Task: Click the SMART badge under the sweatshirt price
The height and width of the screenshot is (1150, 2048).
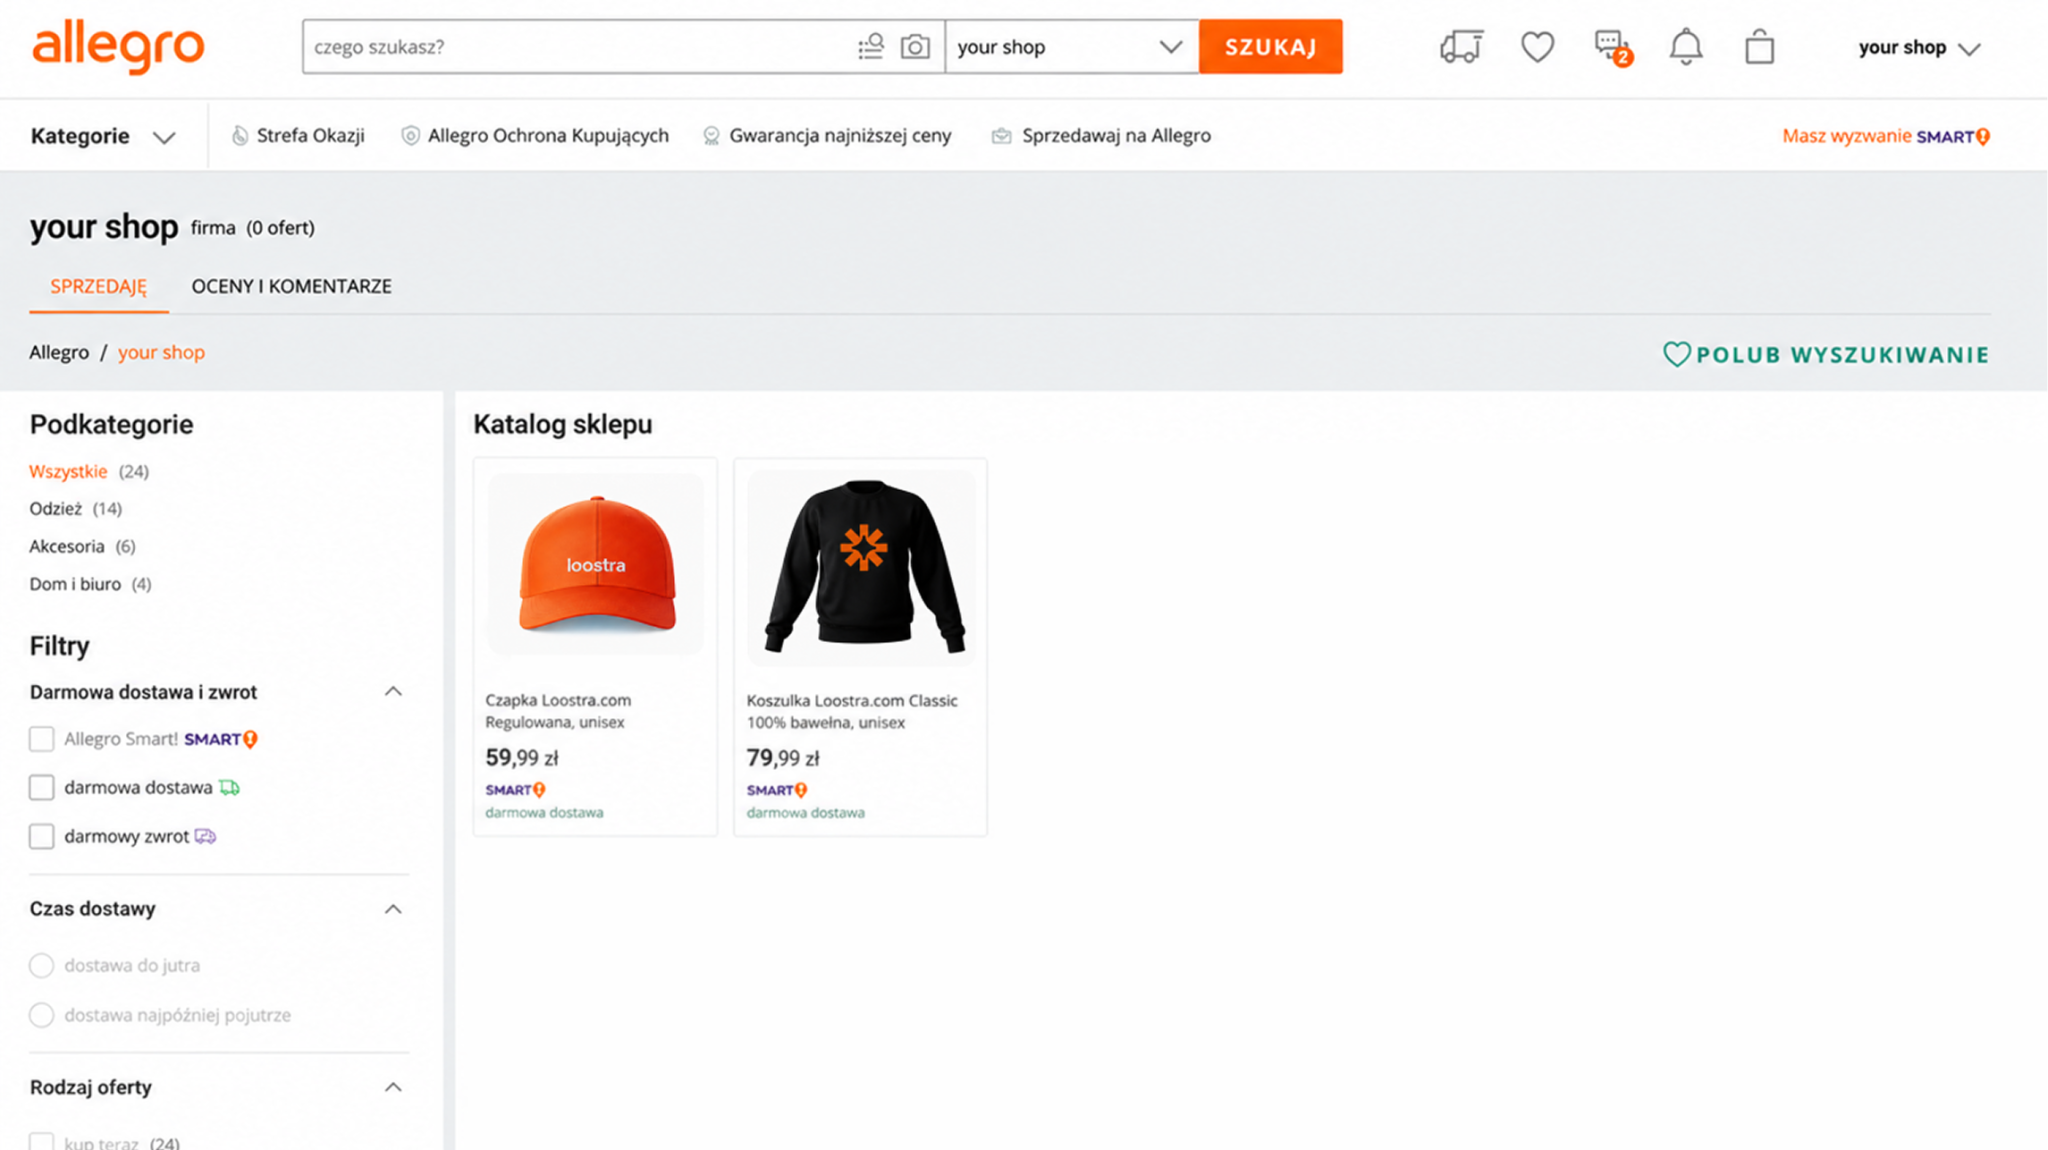Action: tap(776, 790)
